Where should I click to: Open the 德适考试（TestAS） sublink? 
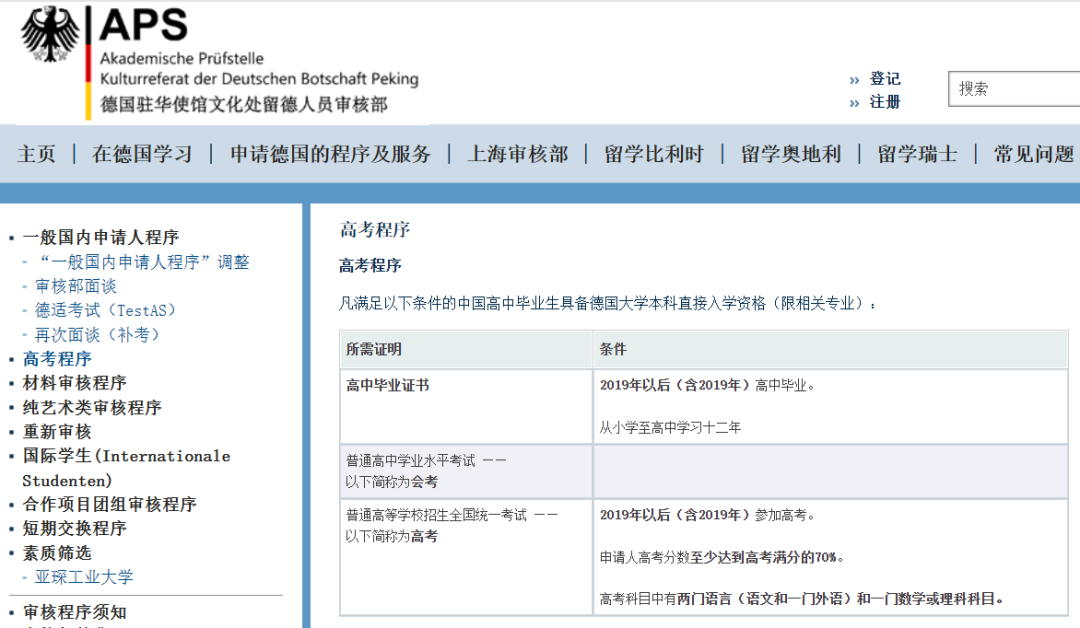click(105, 311)
